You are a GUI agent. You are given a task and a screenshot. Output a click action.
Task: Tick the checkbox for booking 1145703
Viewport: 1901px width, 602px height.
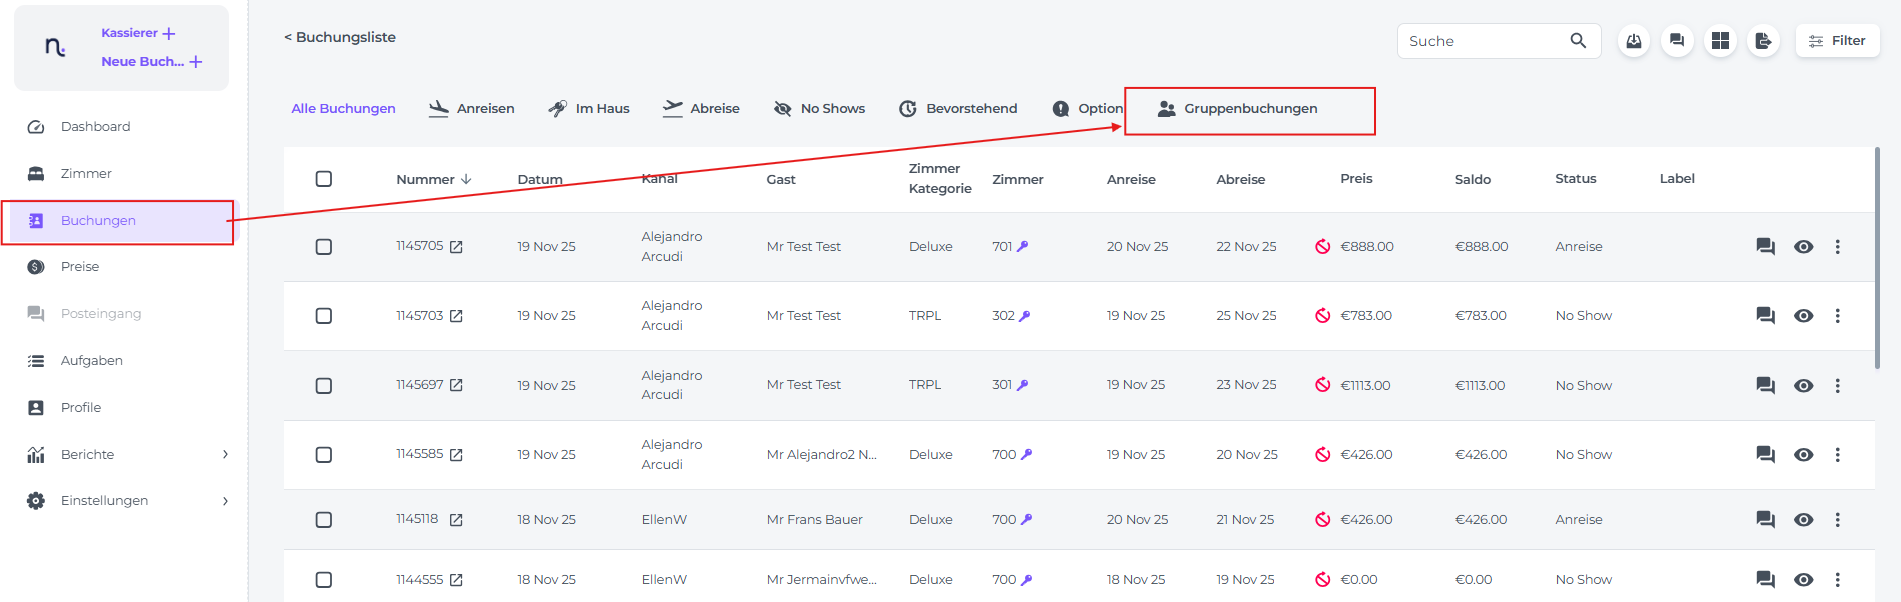pyautogui.click(x=324, y=316)
